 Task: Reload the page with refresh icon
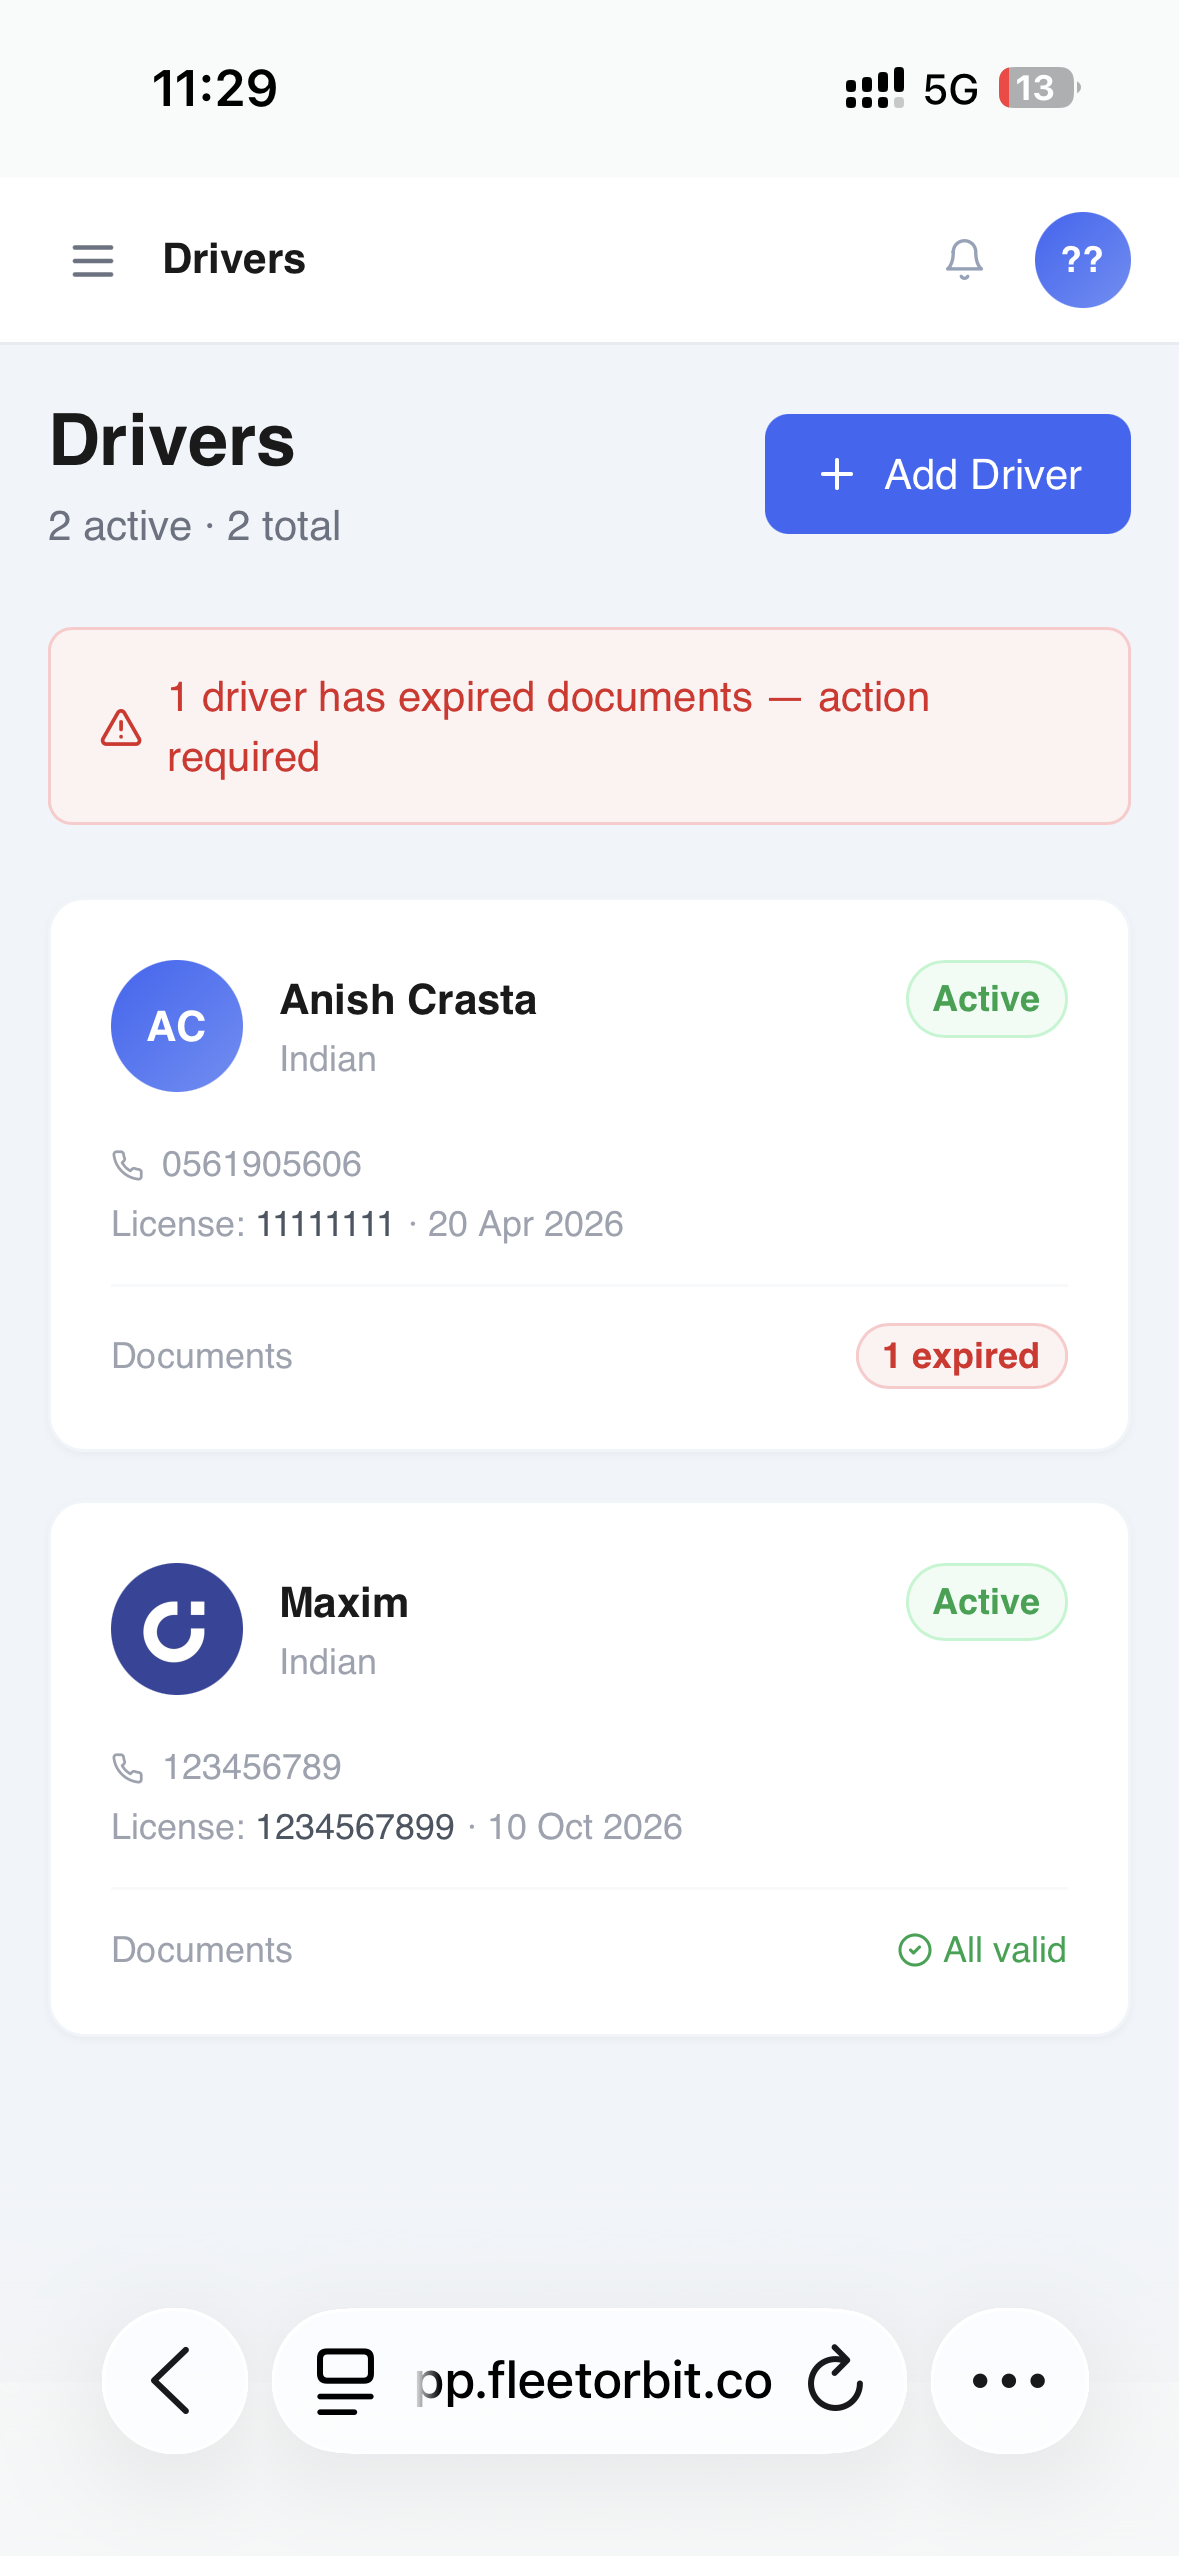pos(835,2381)
